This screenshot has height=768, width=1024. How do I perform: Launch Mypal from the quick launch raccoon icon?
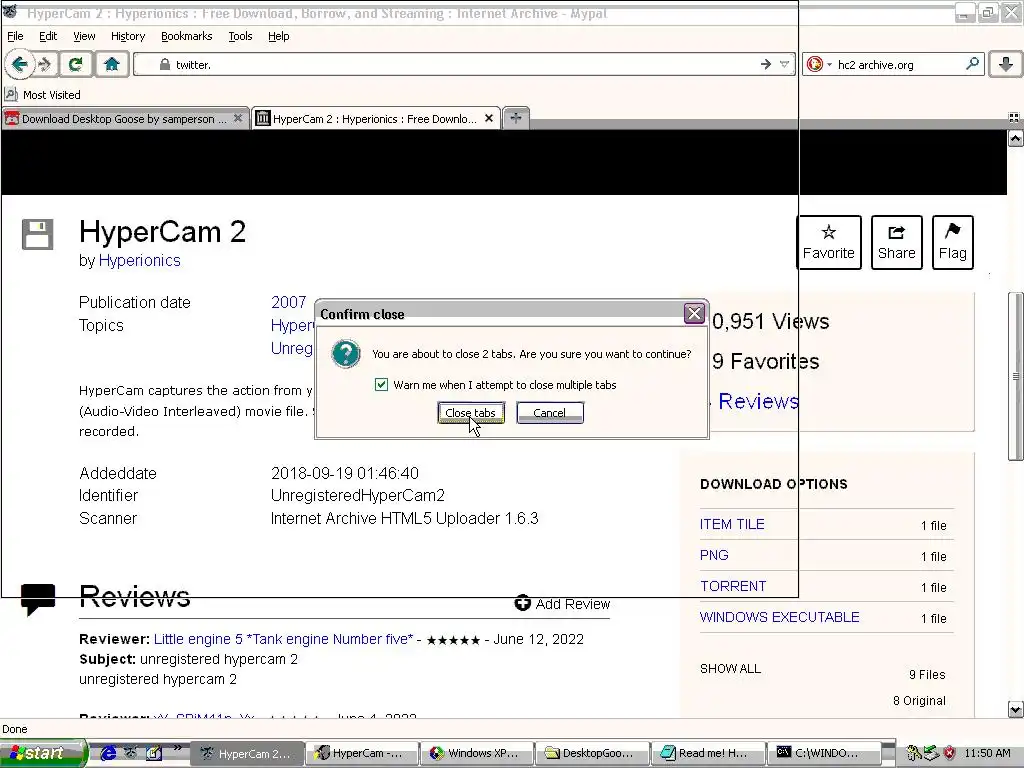pos(131,753)
